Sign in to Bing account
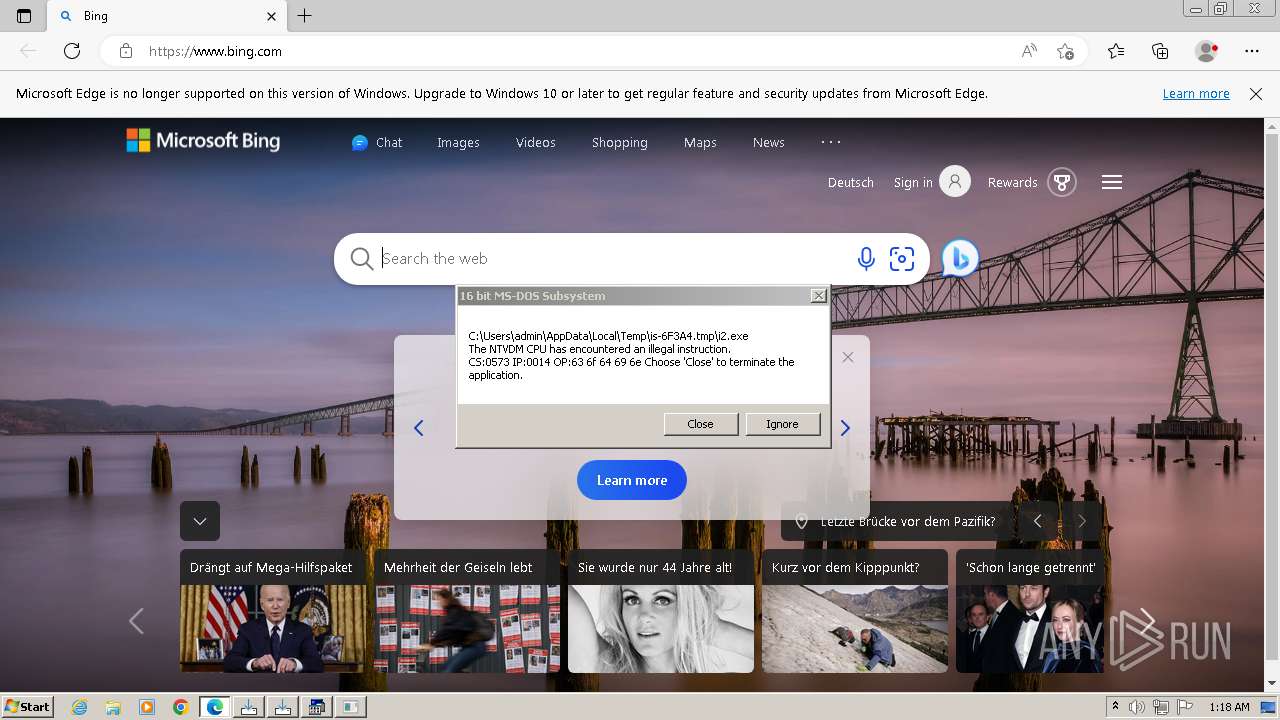 pos(931,182)
